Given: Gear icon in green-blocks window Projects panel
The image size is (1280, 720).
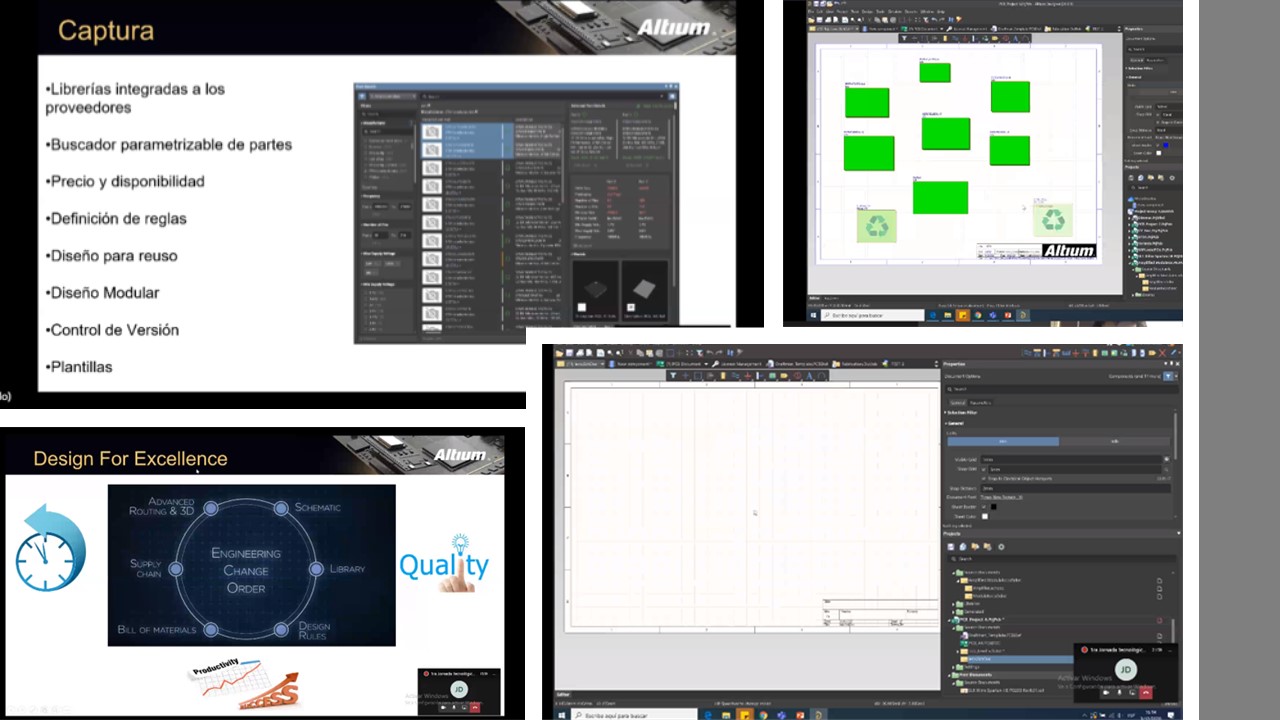Looking at the screenshot, I should click(x=1172, y=178).
